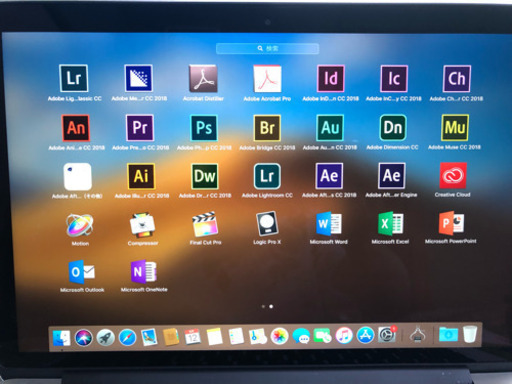Open System Preferences in the Dock
Image resolution: width=512 pixels, height=384 pixels.
(387, 335)
